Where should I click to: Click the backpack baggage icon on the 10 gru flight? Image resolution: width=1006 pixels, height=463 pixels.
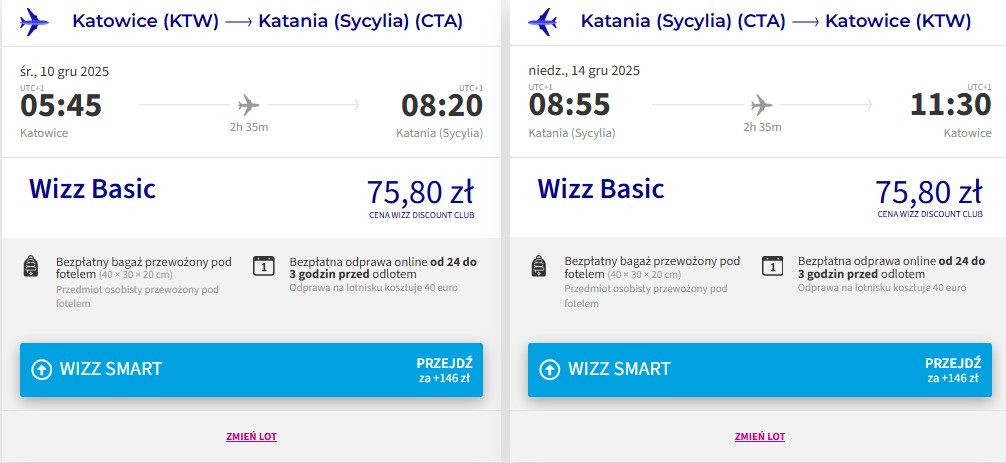[x=30, y=267]
